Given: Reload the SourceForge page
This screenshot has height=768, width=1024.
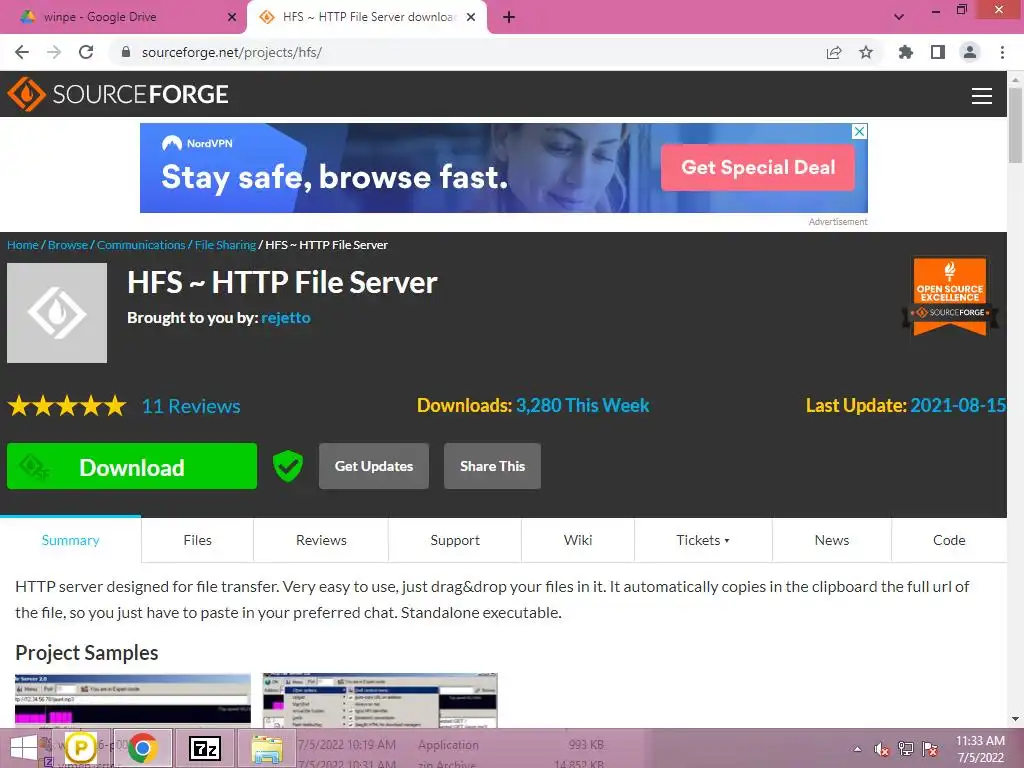Looking at the screenshot, I should point(86,52).
